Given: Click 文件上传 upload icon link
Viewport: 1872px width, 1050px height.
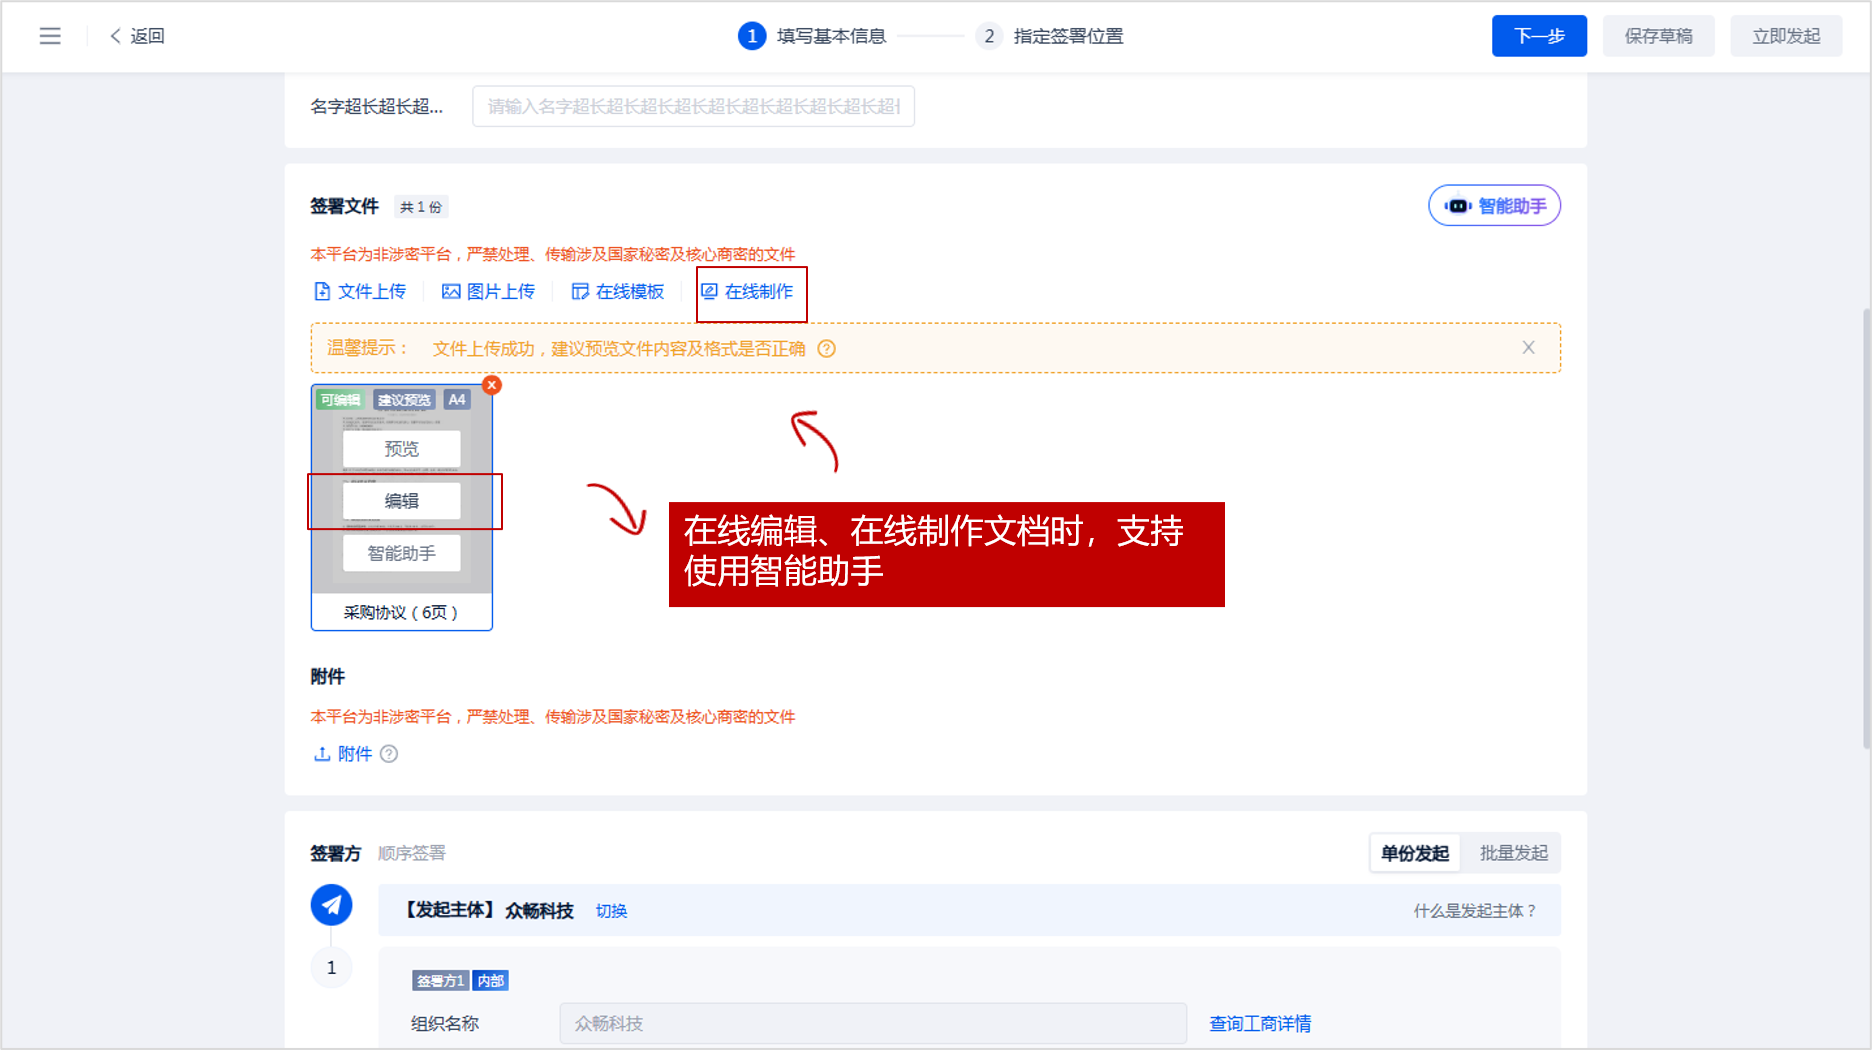Looking at the screenshot, I should coord(360,291).
